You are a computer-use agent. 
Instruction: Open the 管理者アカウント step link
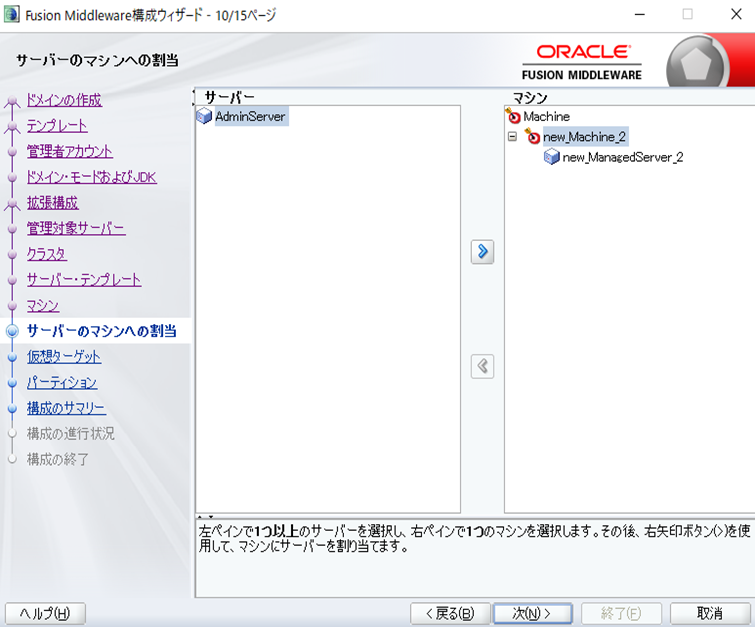click(70, 151)
